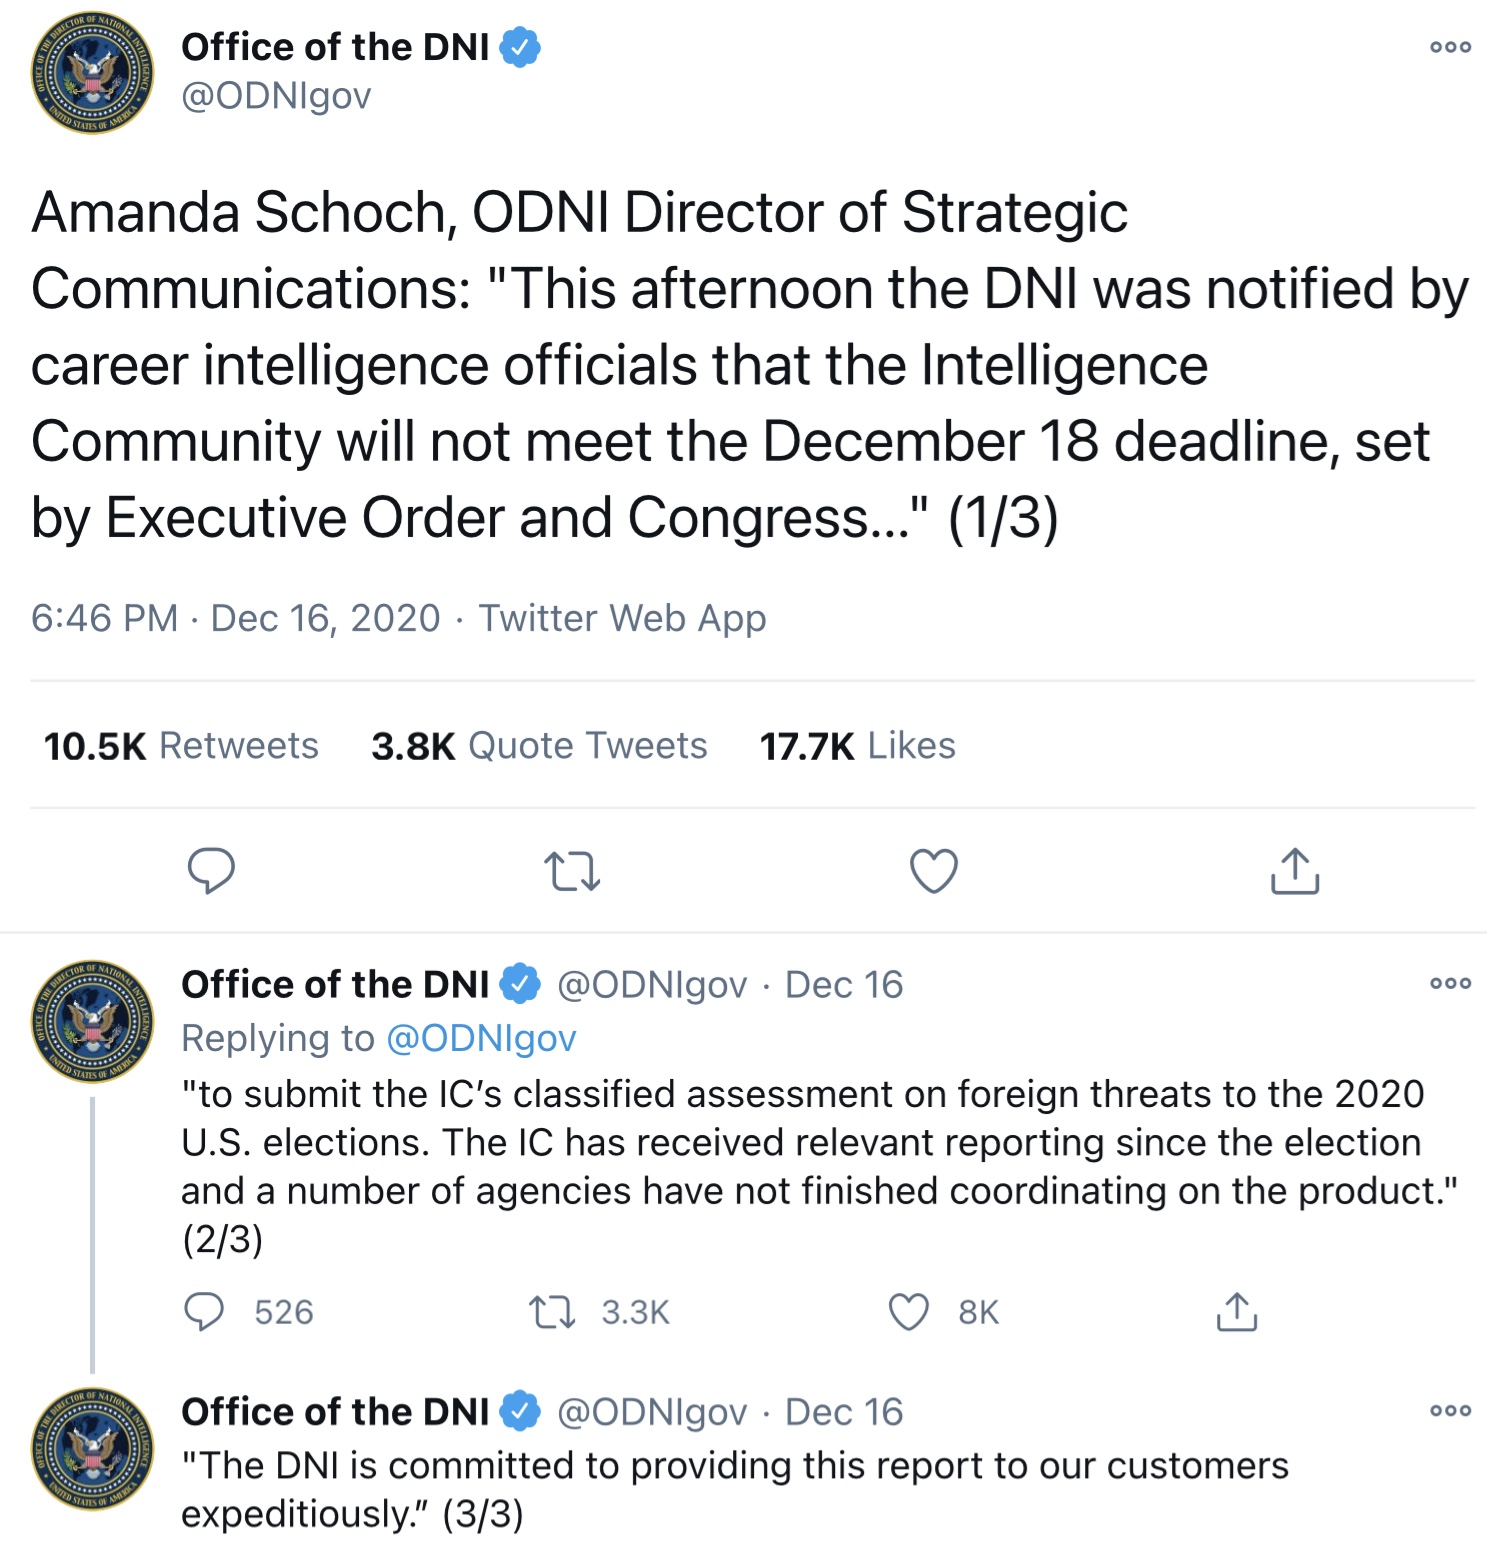Open the tweet timestamp 6:46 PM Dec 16, 2020
The image size is (1487, 1545).
(x=235, y=618)
